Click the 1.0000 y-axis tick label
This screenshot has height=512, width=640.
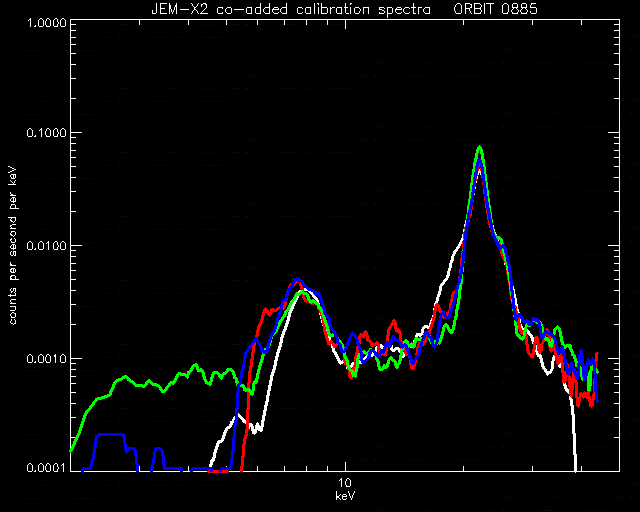[x=46, y=22]
